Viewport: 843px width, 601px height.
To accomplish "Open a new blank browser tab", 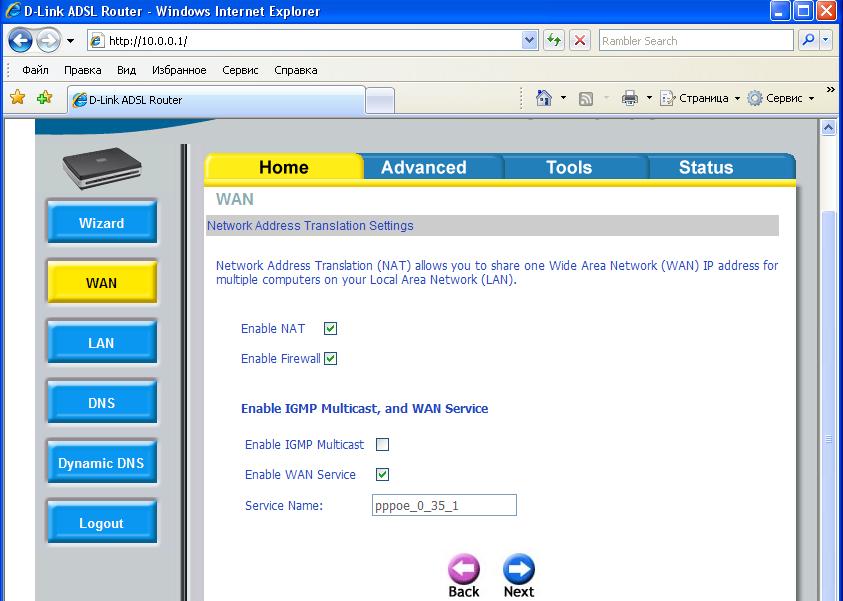I will pos(380,101).
